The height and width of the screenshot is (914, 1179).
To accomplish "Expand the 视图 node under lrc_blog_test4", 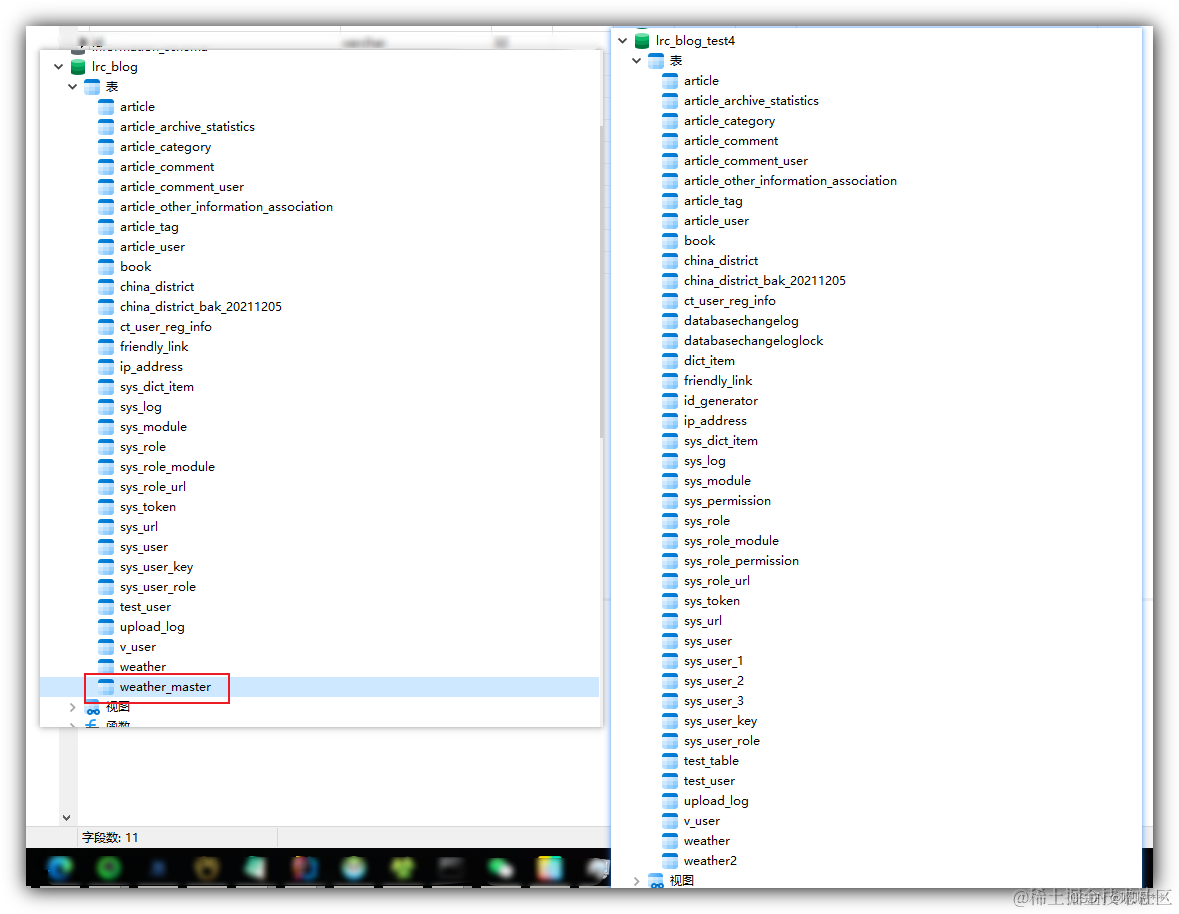I will click(x=637, y=881).
